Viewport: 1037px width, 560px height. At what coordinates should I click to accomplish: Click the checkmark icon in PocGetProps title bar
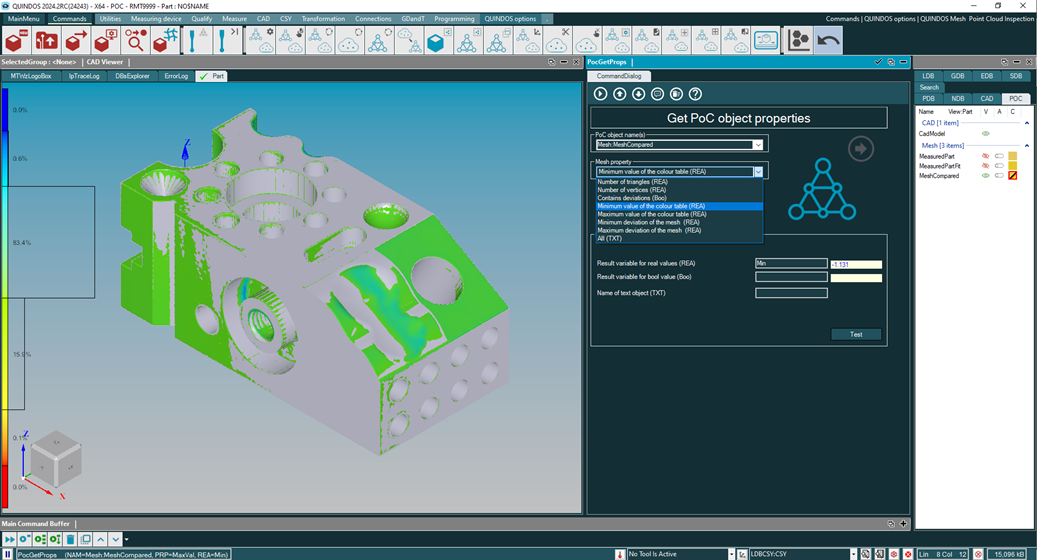pyautogui.click(x=878, y=61)
